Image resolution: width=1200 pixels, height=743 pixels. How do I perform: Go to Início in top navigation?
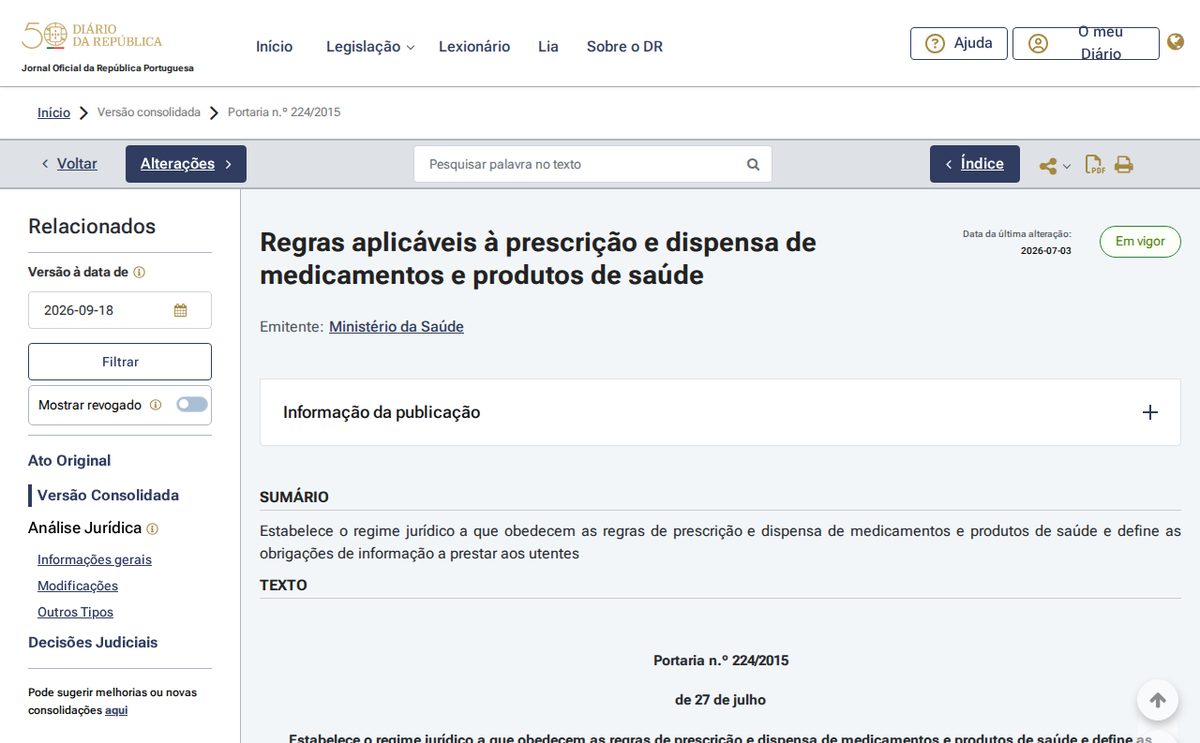click(x=274, y=47)
